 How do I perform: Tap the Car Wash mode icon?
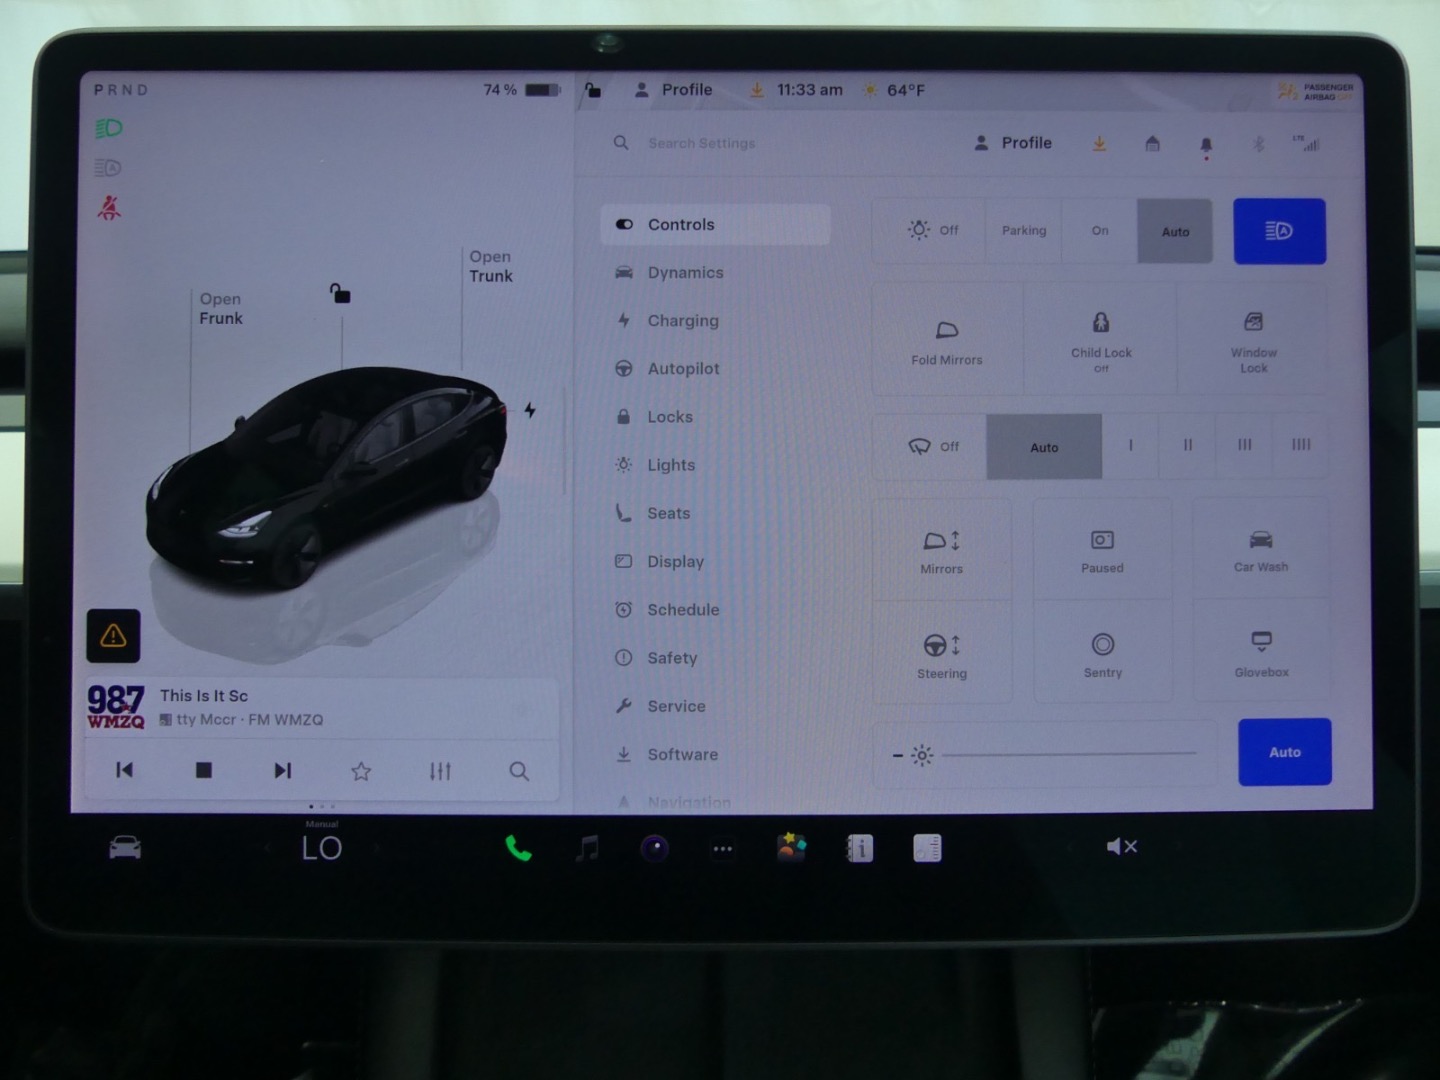click(x=1260, y=550)
